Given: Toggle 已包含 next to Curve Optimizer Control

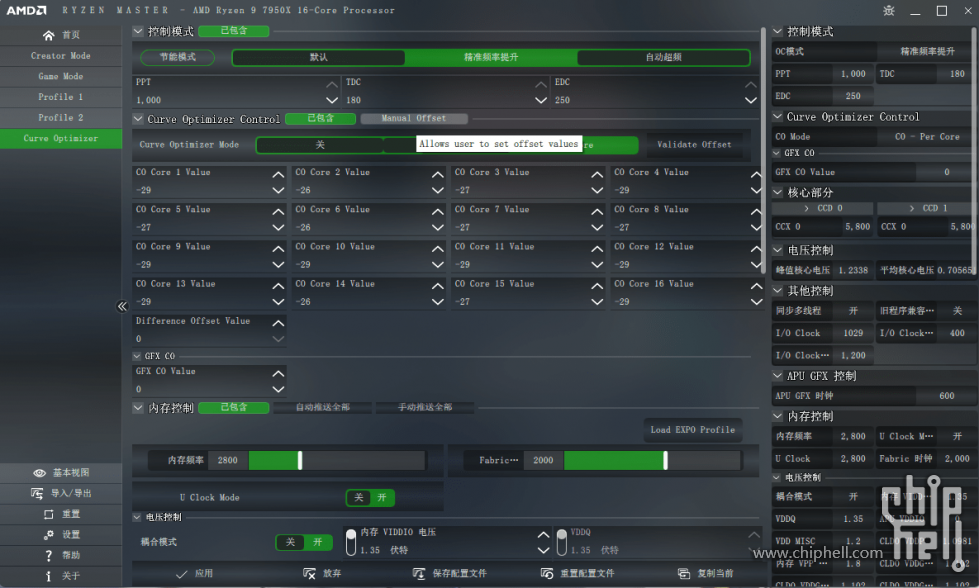Looking at the screenshot, I should pyautogui.click(x=320, y=118).
